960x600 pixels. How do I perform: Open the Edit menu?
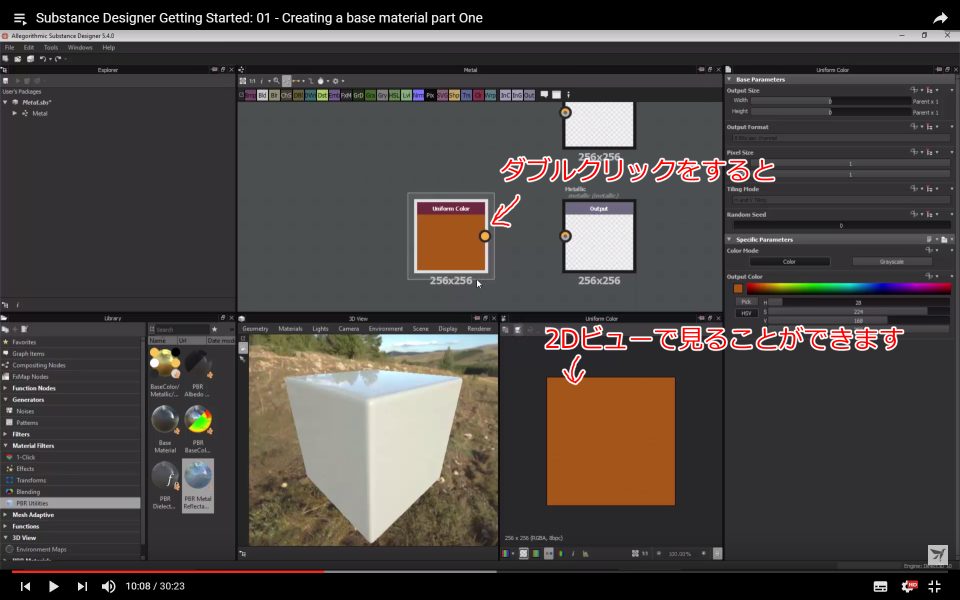click(29, 47)
